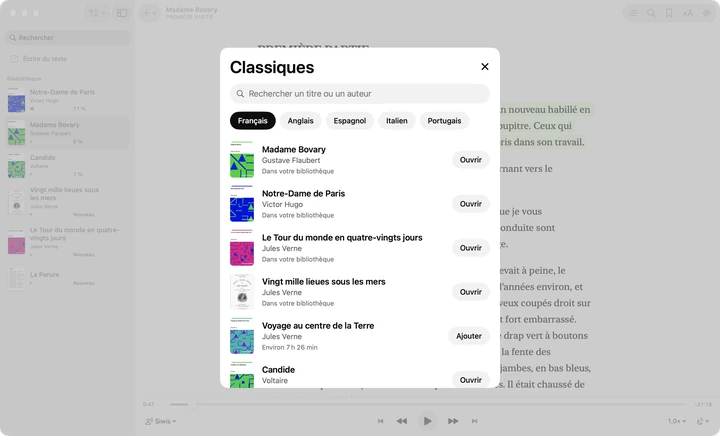
Task: Open the sort order dropdown in sidebar toolbar
Action: (97, 13)
